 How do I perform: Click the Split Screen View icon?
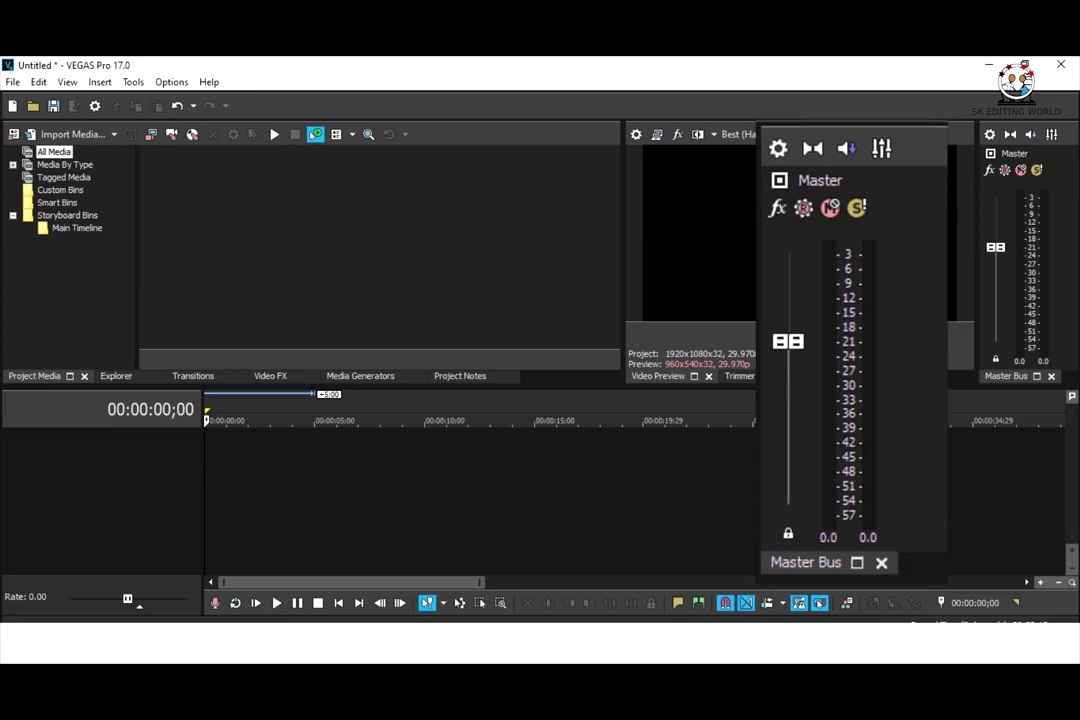pos(698,134)
